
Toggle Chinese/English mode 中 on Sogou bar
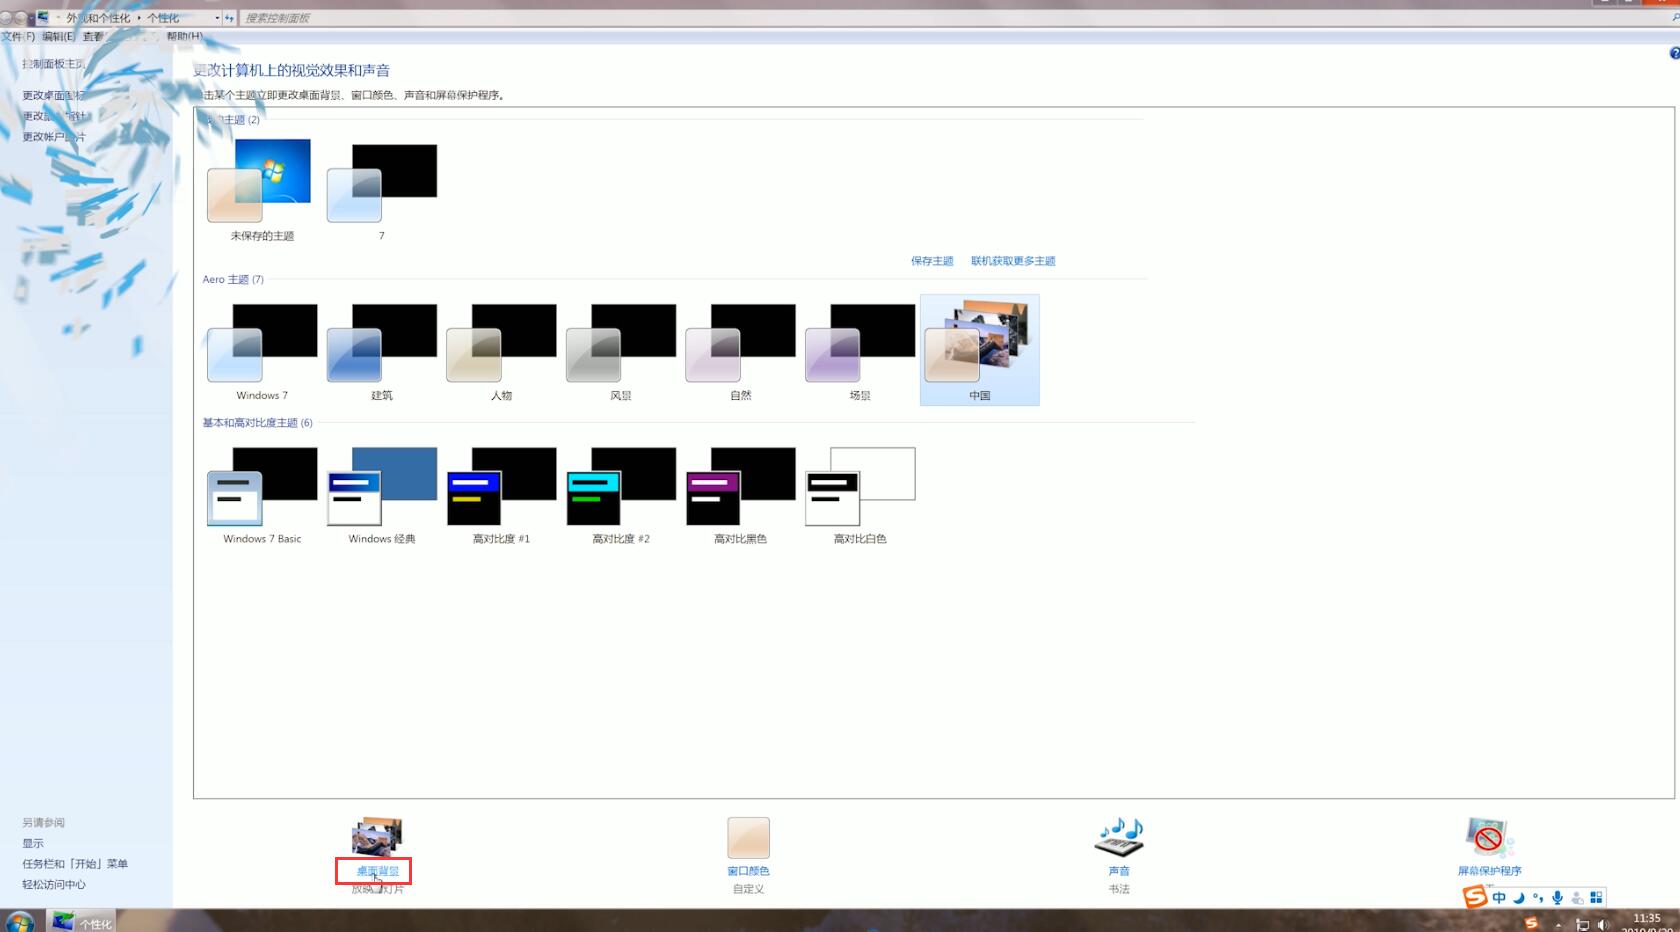pyautogui.click(x=1499, y=897)
